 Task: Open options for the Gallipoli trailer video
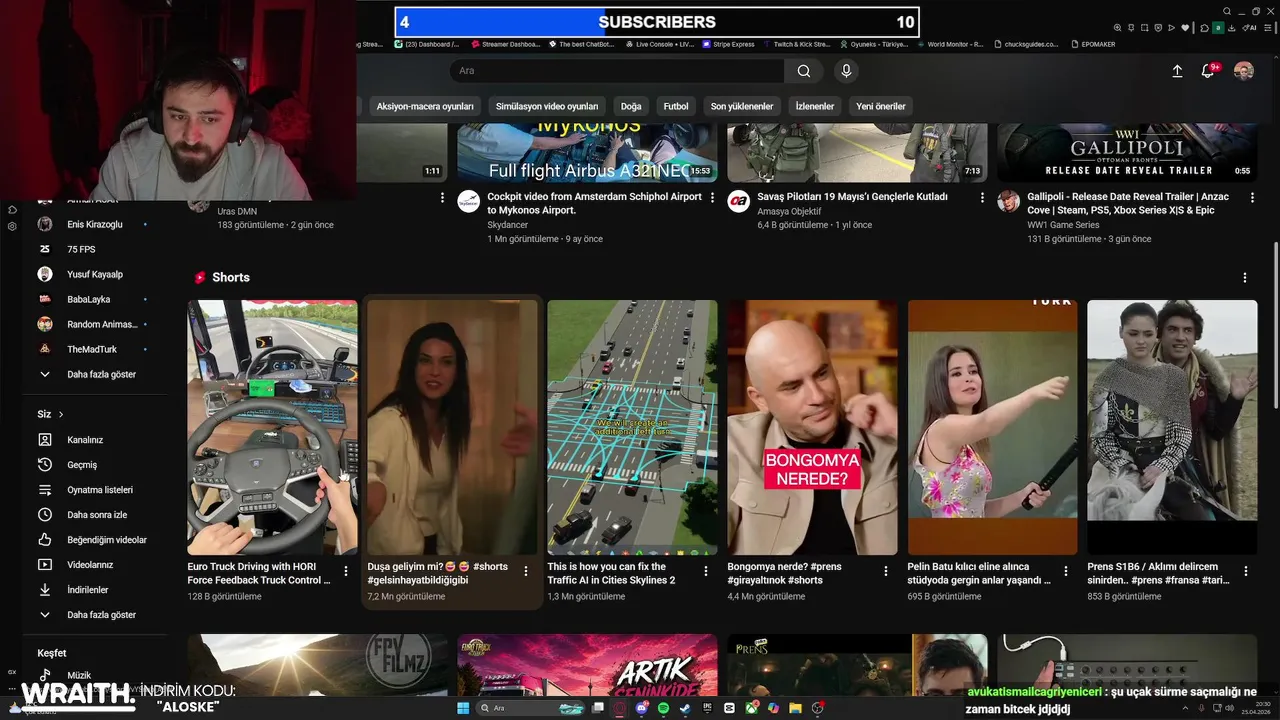pos(1253,198)
